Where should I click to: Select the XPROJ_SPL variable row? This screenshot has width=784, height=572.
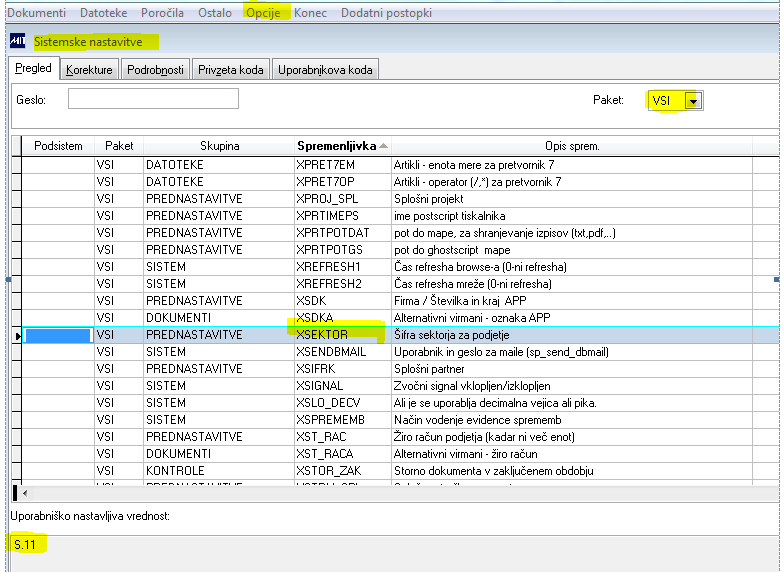pos(328,199)
